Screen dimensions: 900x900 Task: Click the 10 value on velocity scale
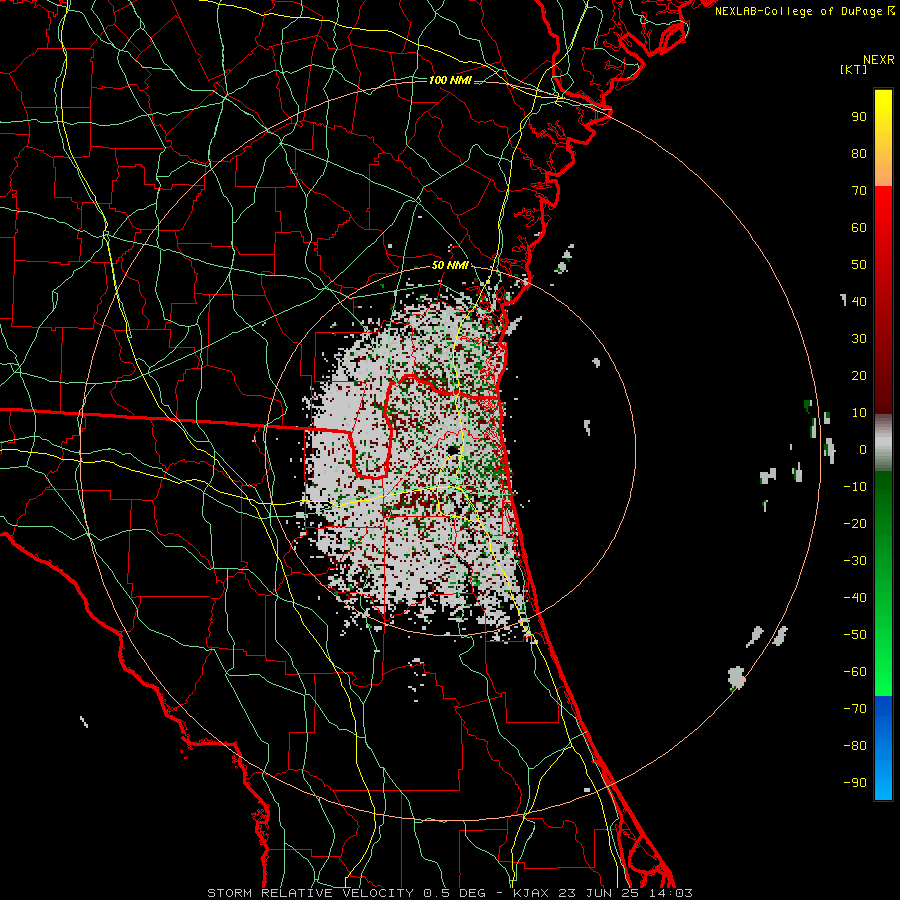click(859, 413)
